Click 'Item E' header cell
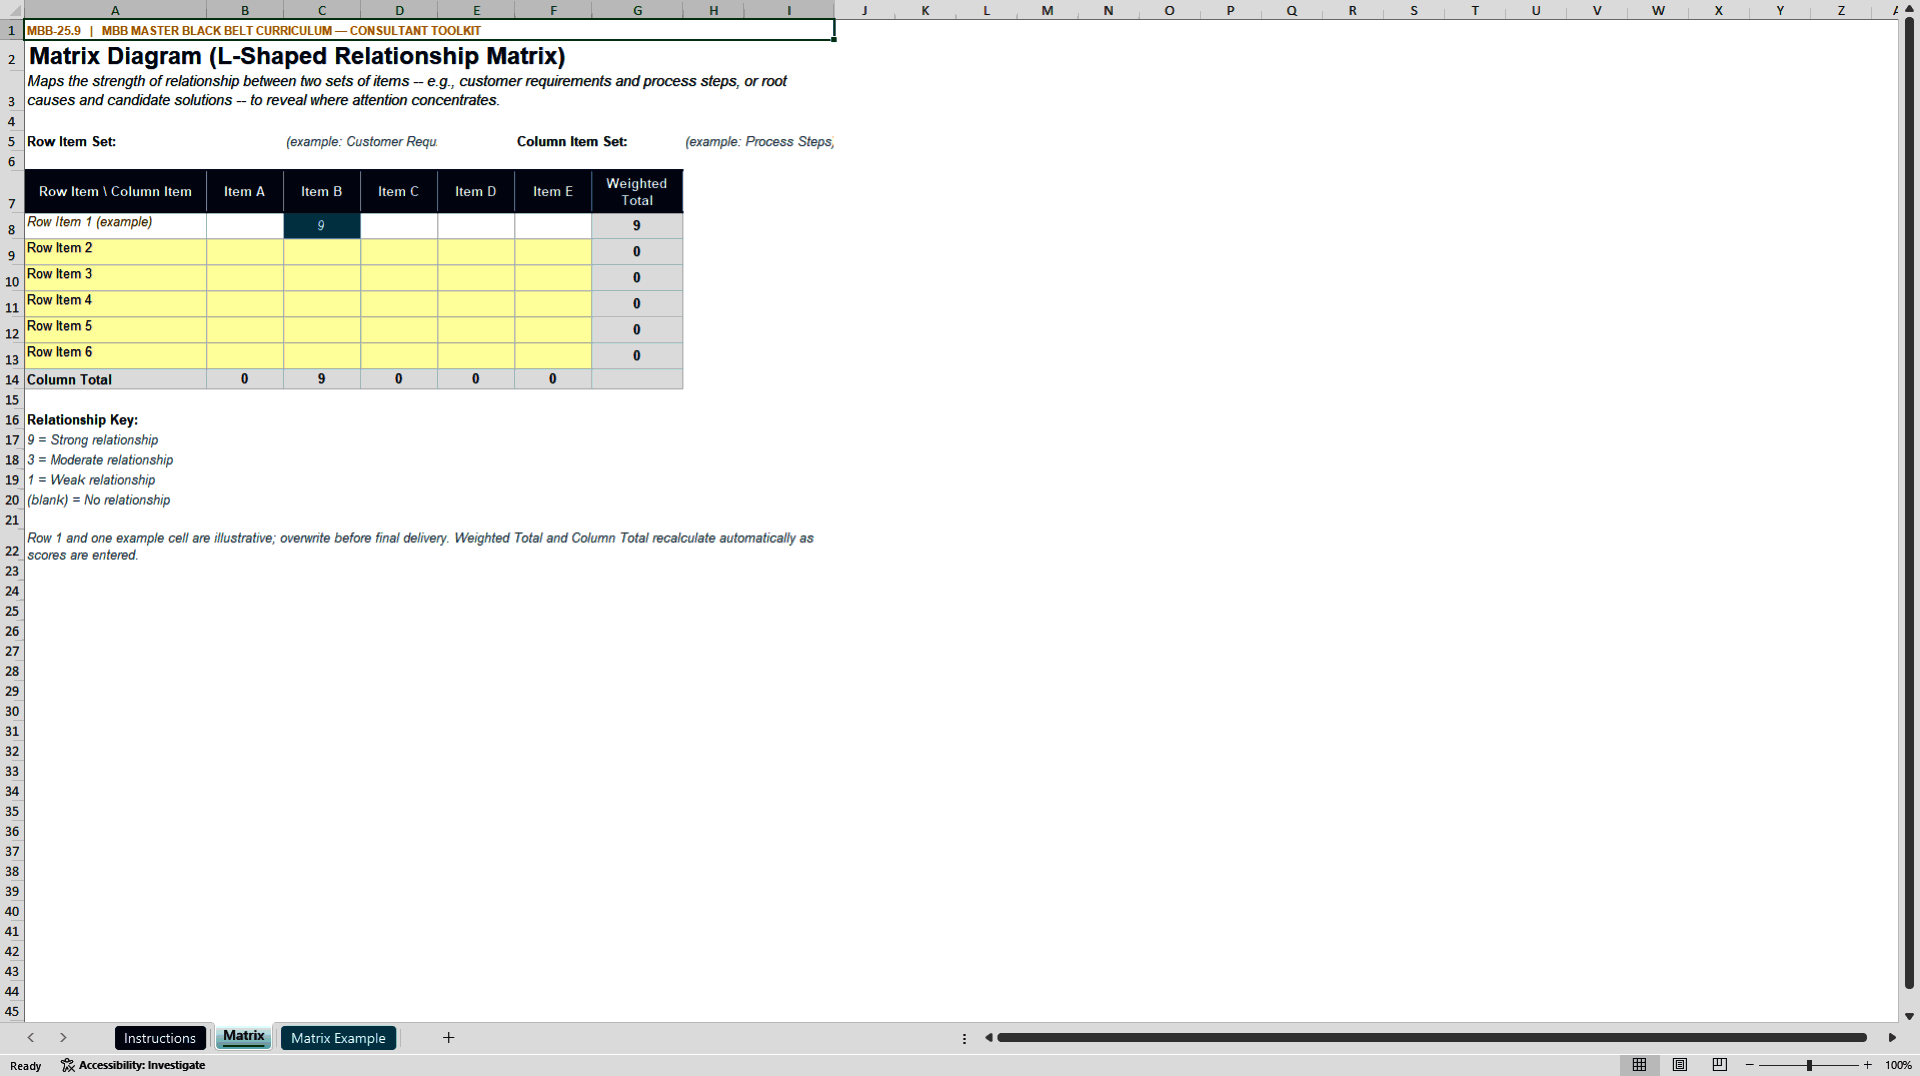The height and width of the screenshot is (1076, 1920). pos(553,191)
